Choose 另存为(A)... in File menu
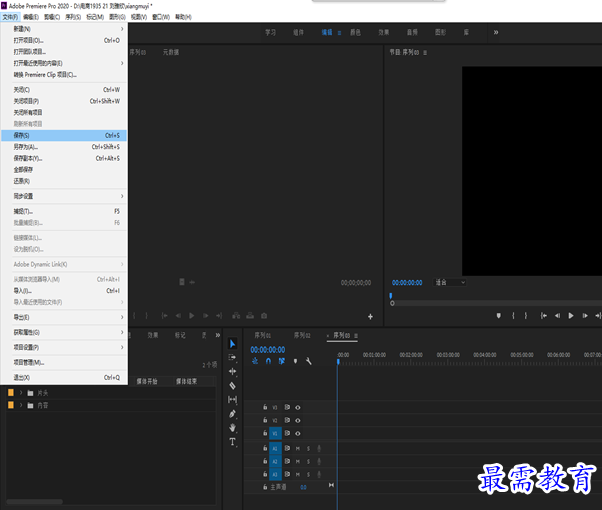Image resolution: width=602 pixels, height=510 pixels. (64, 147)
